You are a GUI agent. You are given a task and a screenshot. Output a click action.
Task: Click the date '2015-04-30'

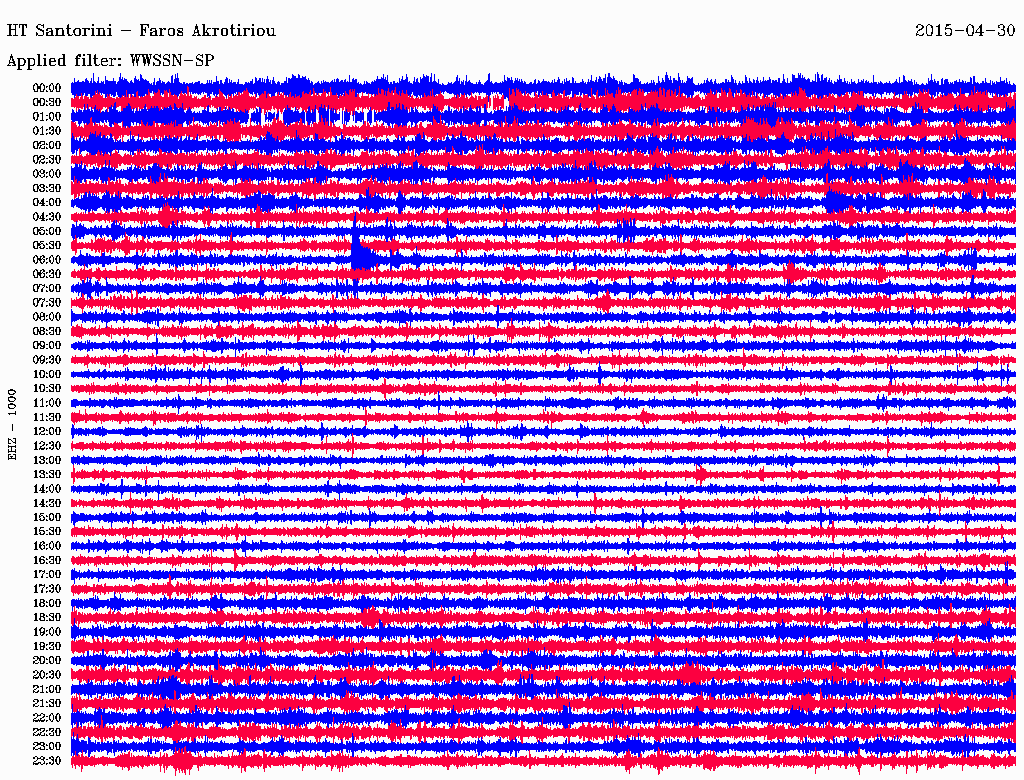click(x=965, y=31)
